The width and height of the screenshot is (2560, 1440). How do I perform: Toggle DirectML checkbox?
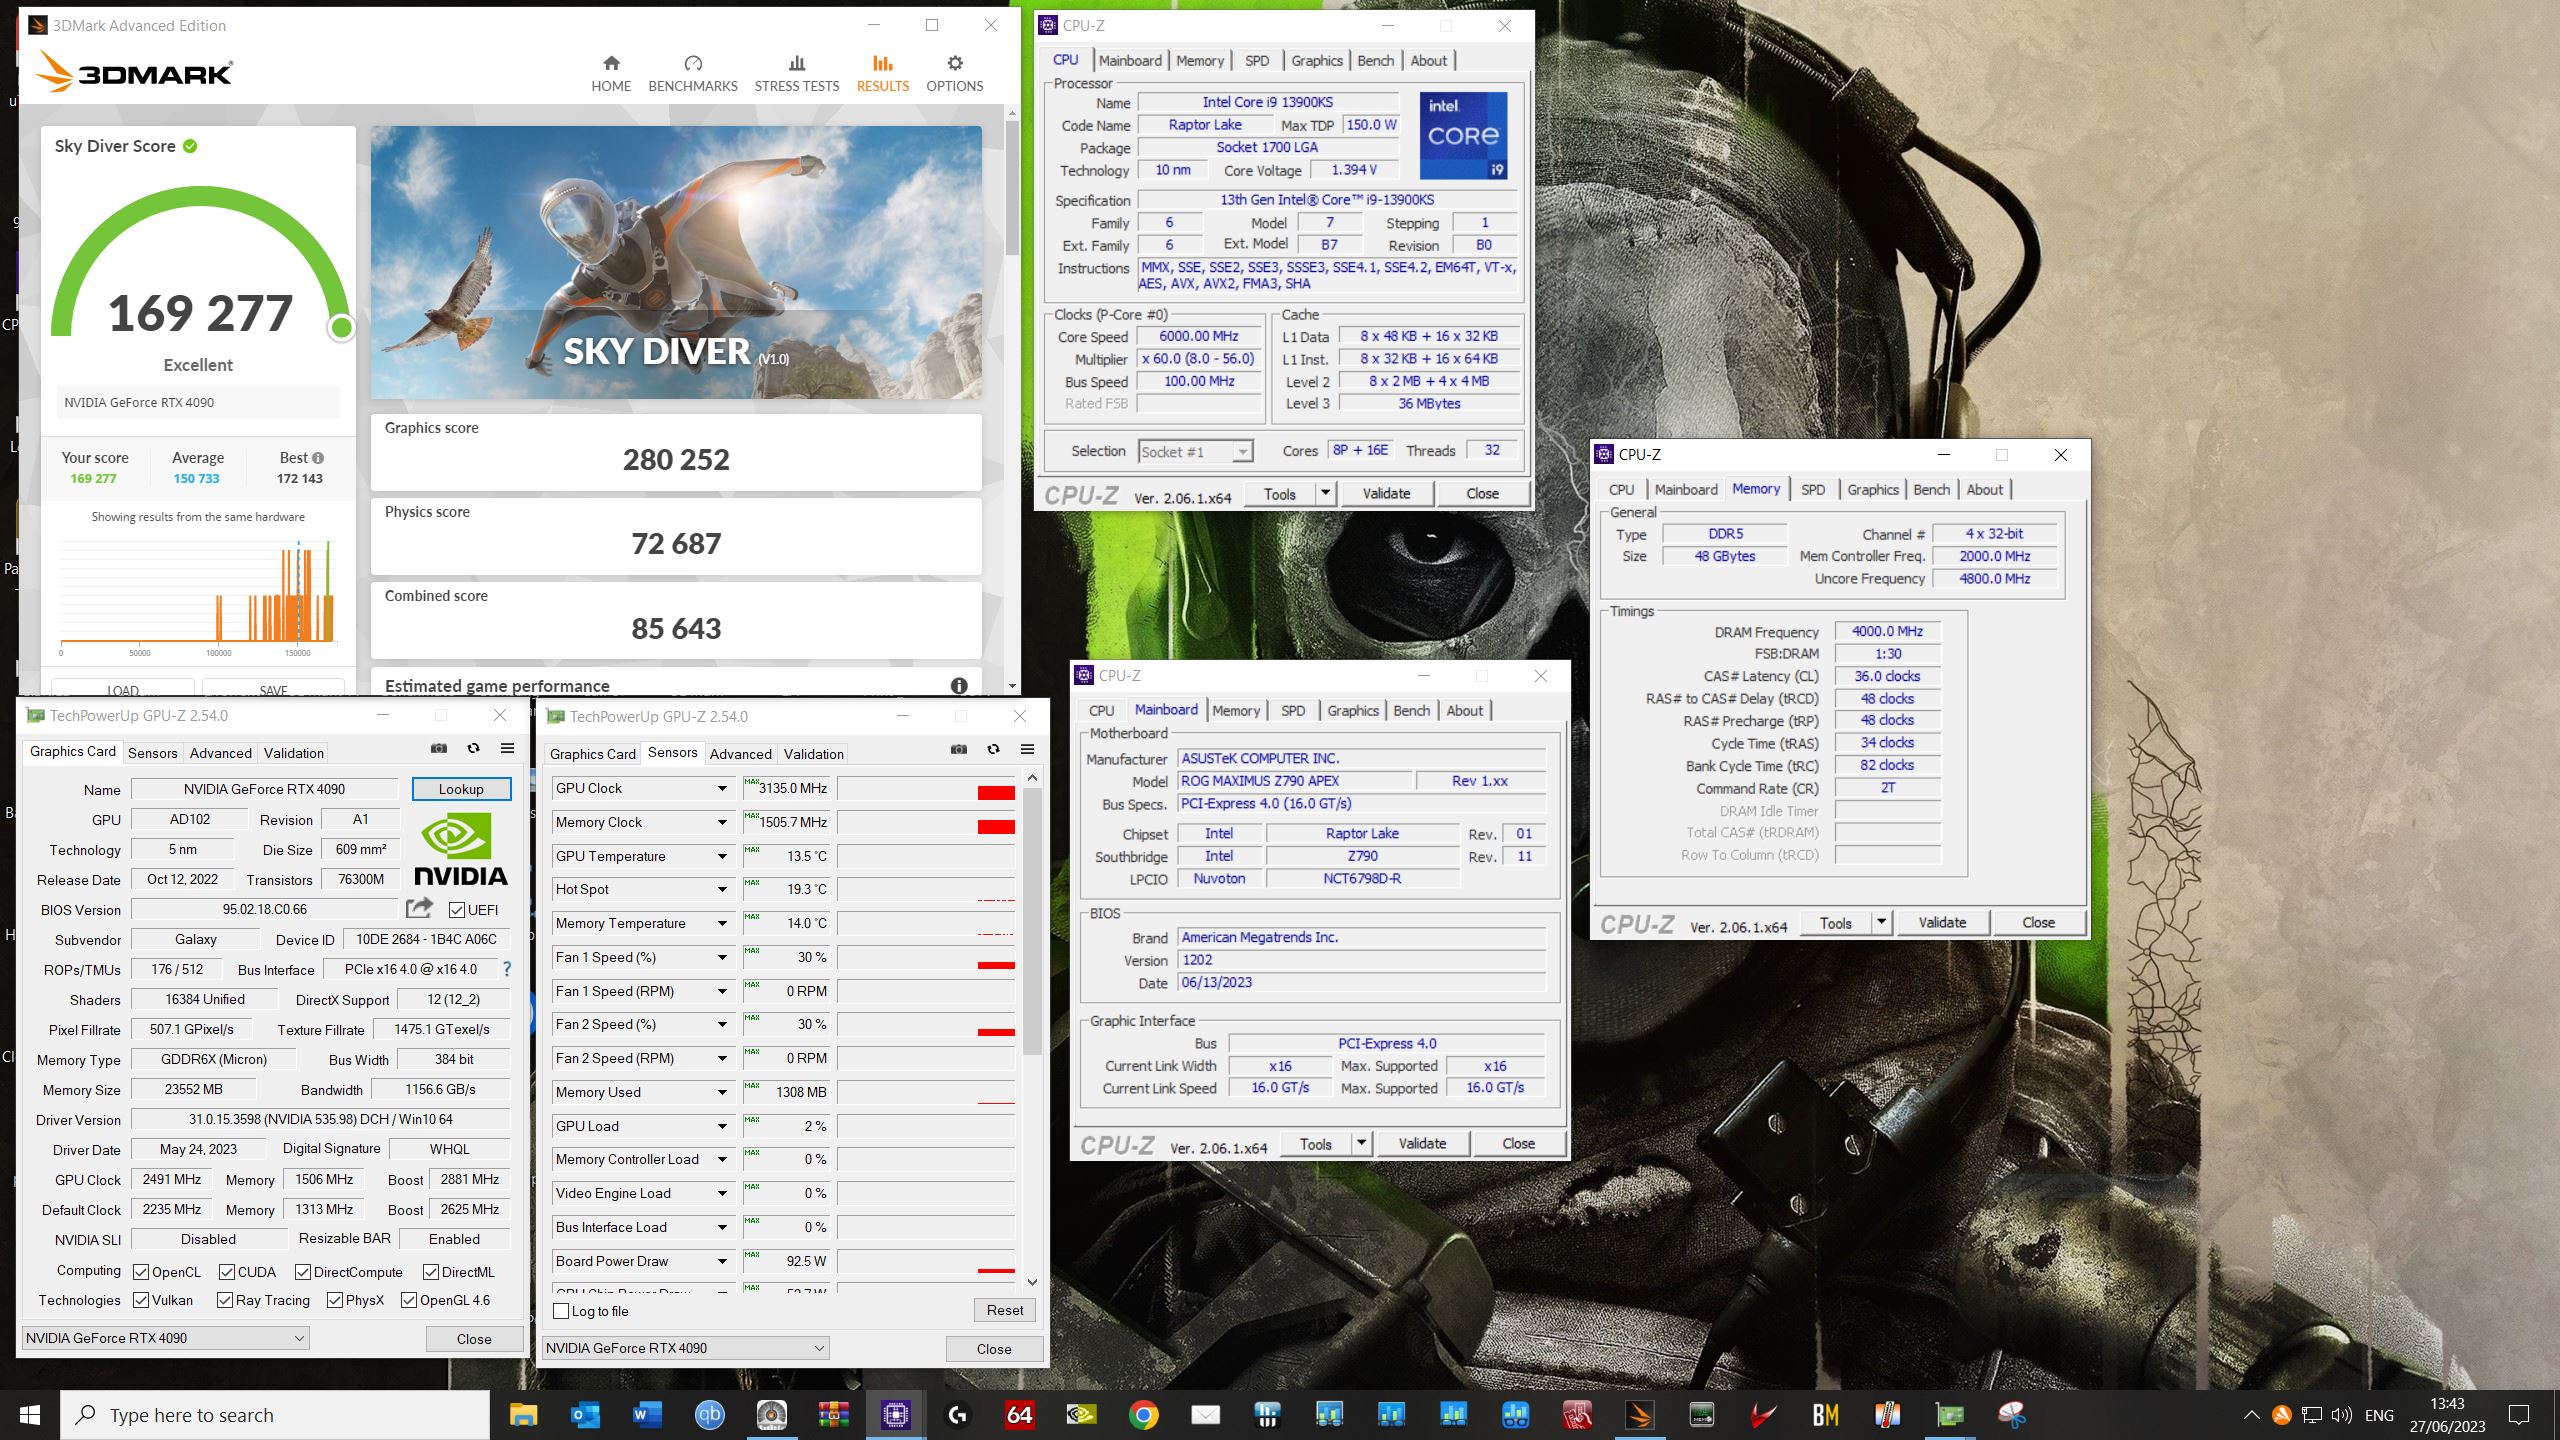pos(431,1272)
